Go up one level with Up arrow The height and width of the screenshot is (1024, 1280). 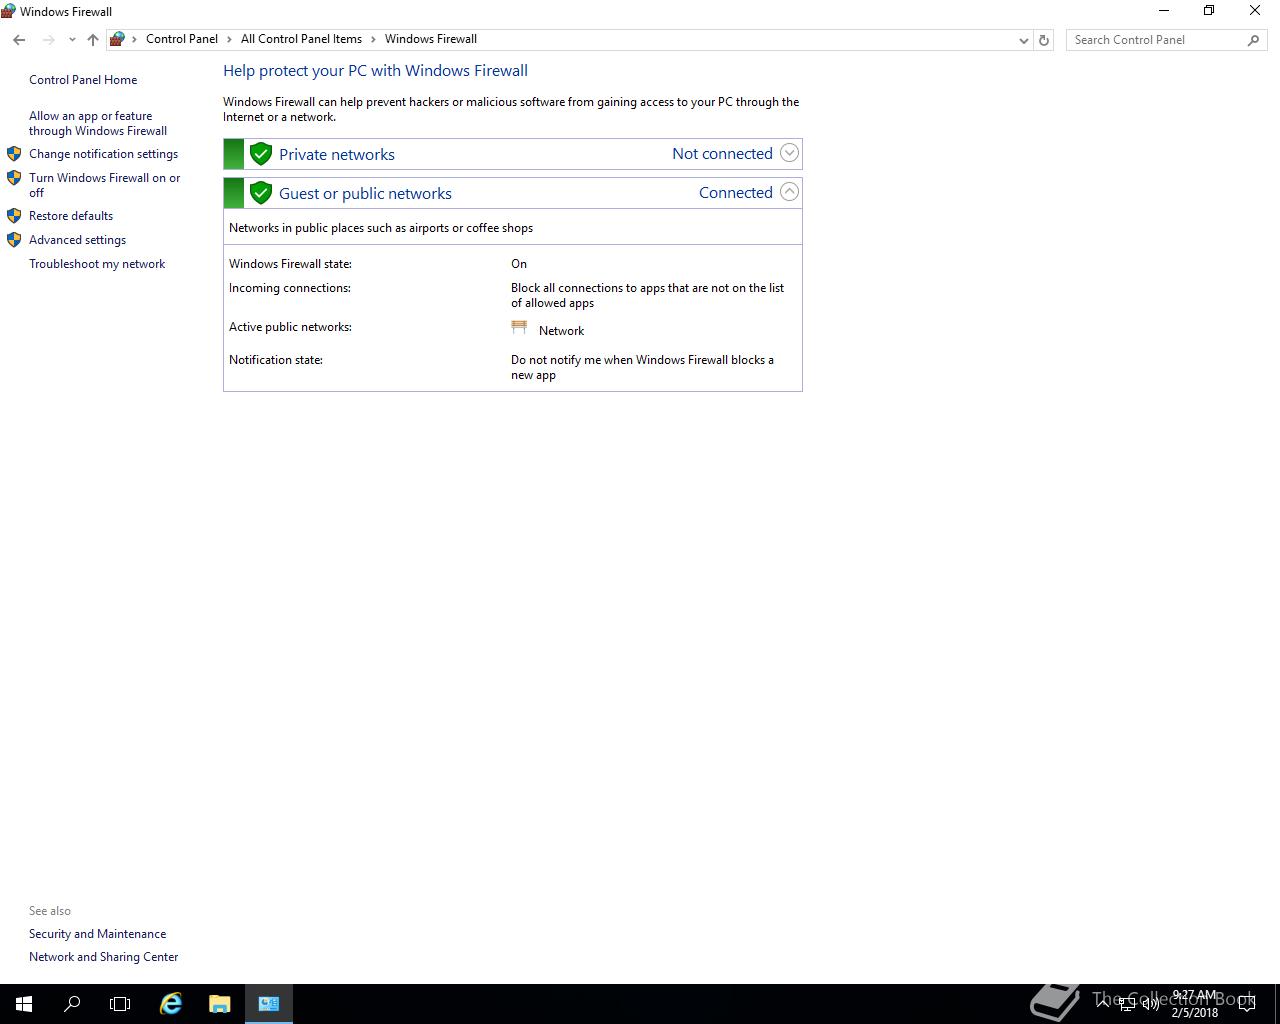pos(93,40)
